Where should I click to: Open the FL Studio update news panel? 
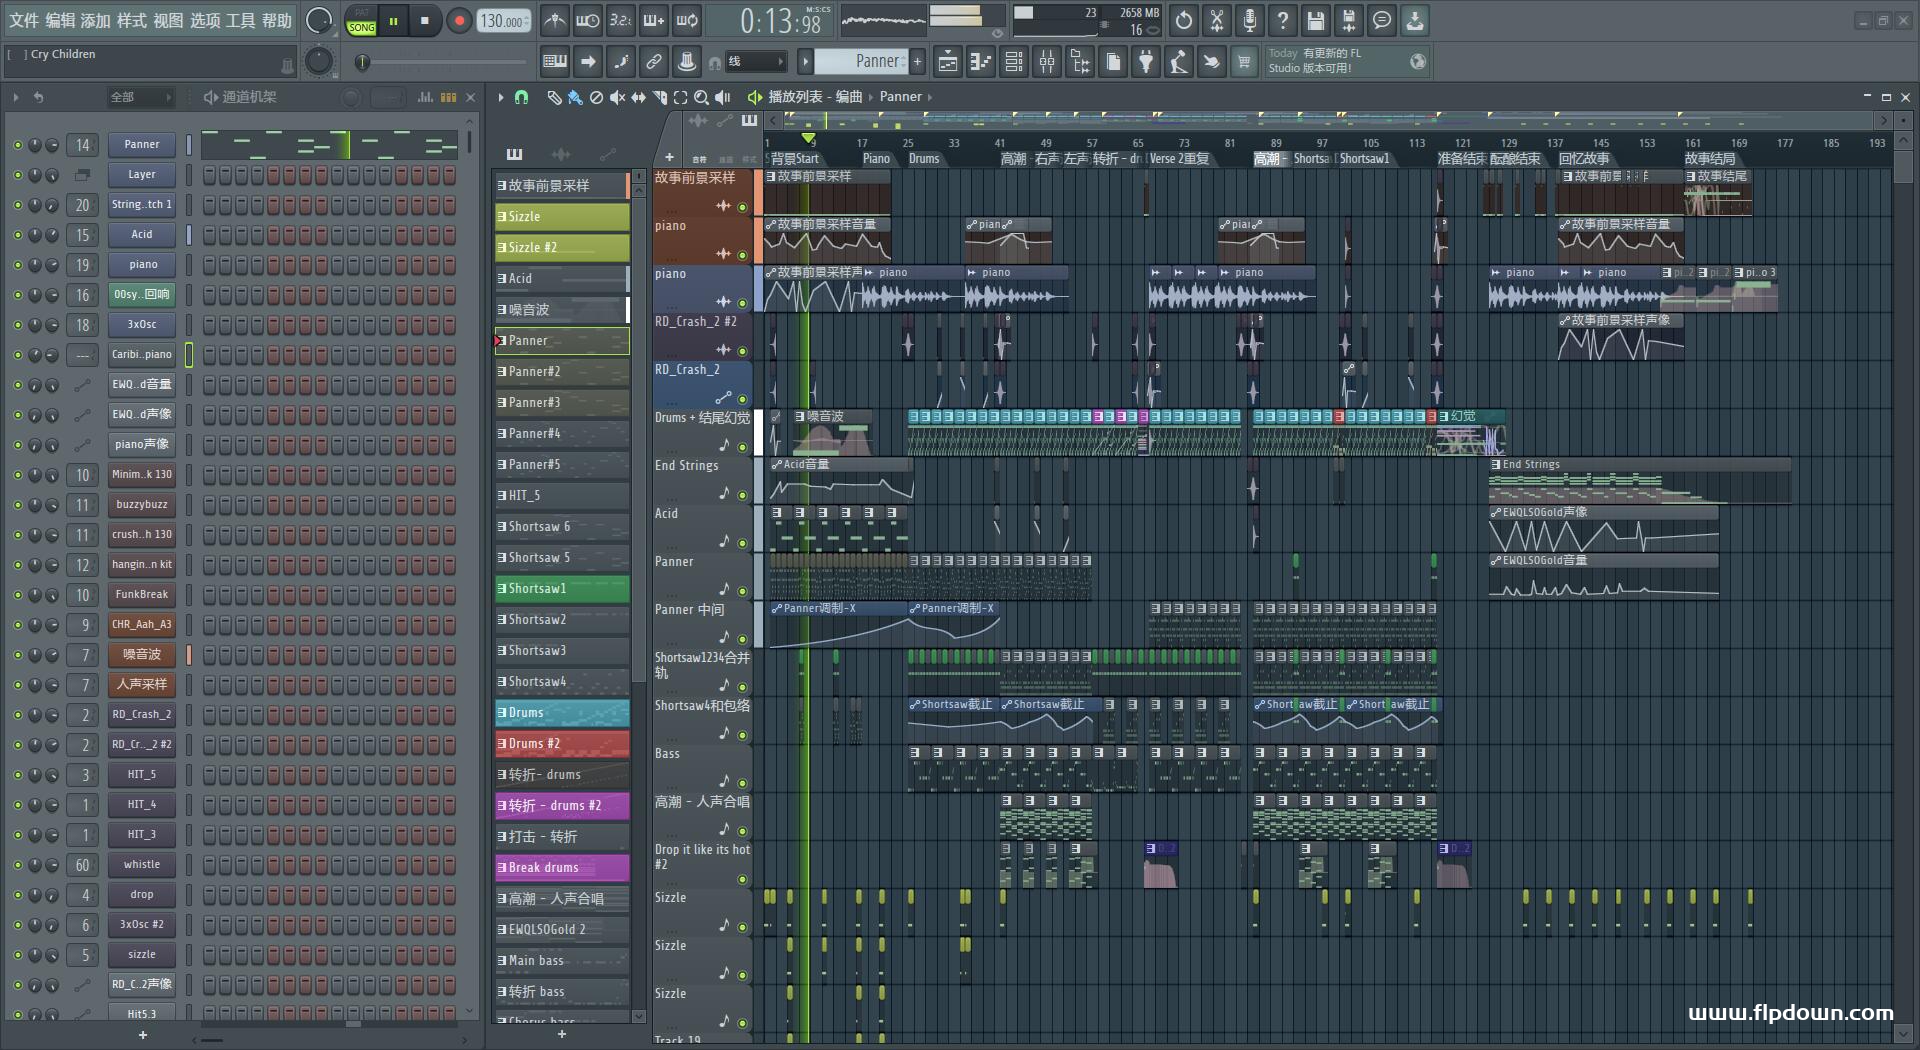click(1346, 61)
